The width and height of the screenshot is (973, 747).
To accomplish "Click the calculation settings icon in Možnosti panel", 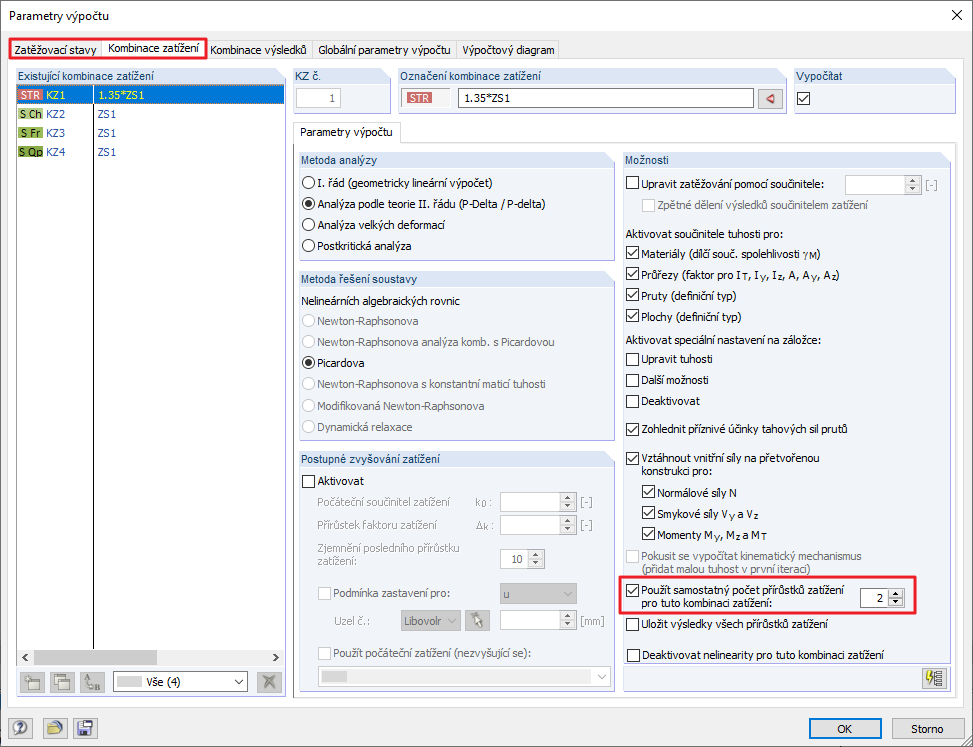I will click(x=935, y=678).
